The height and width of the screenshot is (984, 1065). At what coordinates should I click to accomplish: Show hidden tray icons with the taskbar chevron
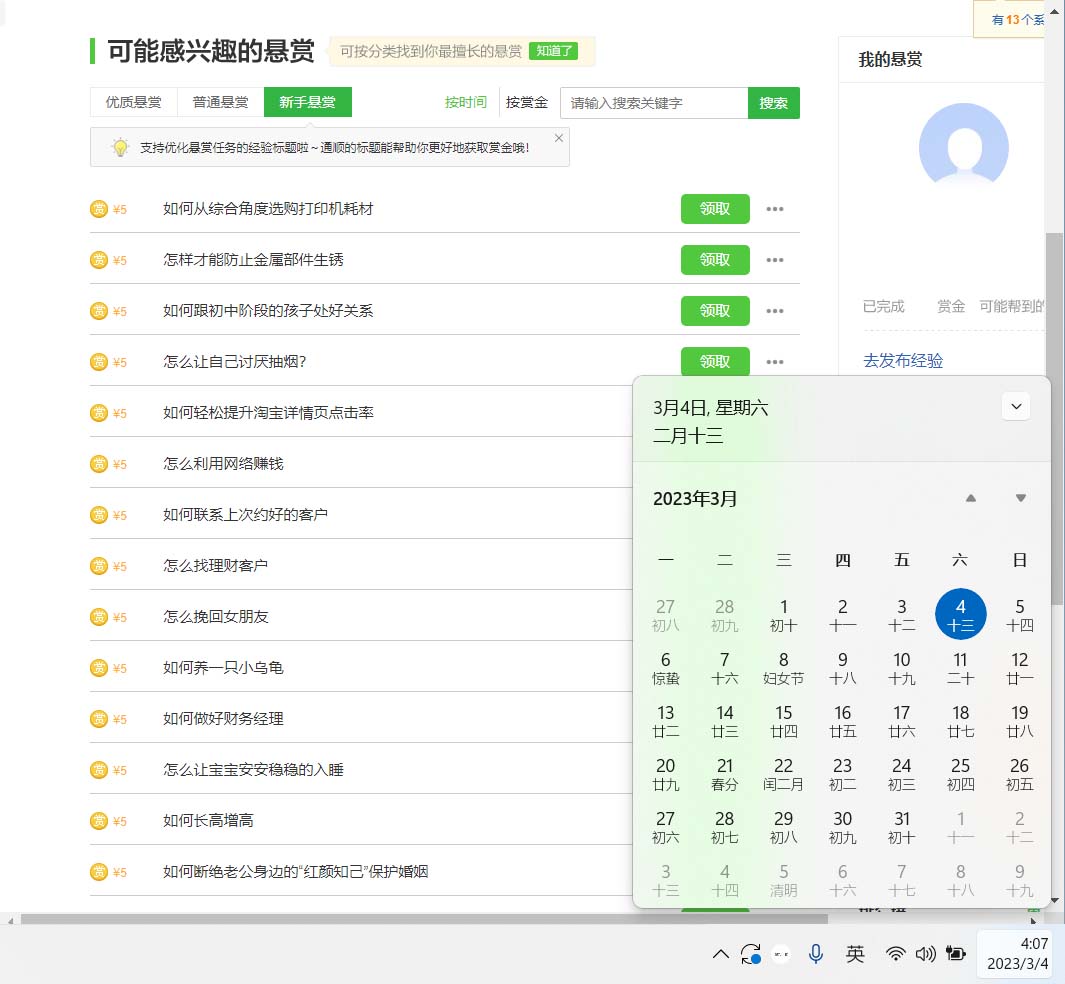click(x=720, y=954)
